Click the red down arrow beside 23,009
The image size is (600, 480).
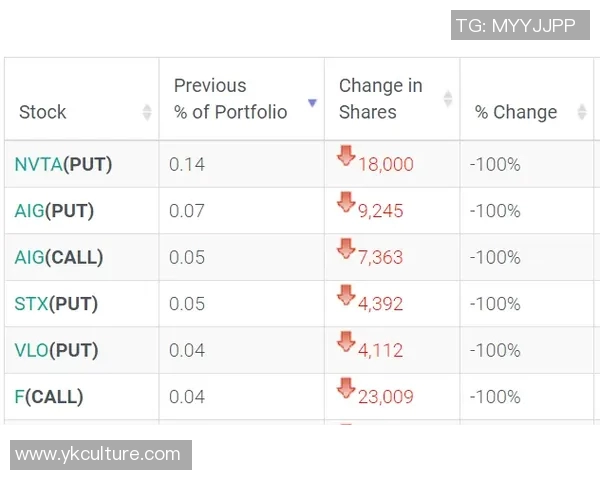click(x=347, y=388)
